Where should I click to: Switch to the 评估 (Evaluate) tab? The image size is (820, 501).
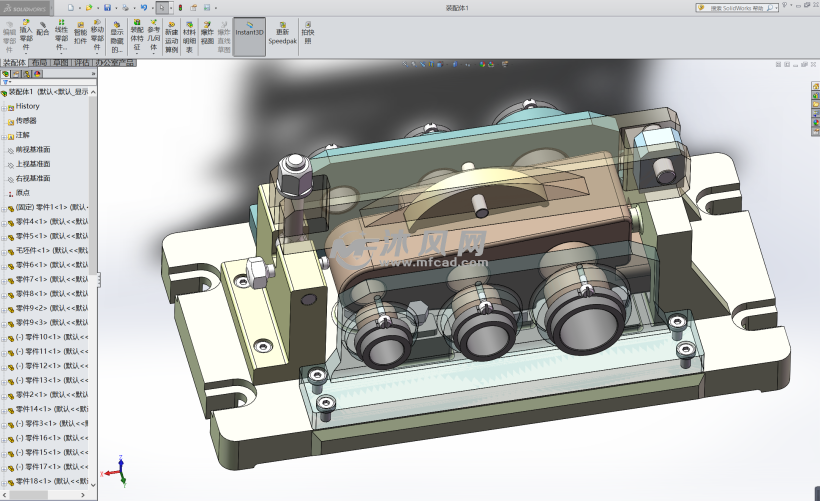pyautogui.click(x=83, y=62)
